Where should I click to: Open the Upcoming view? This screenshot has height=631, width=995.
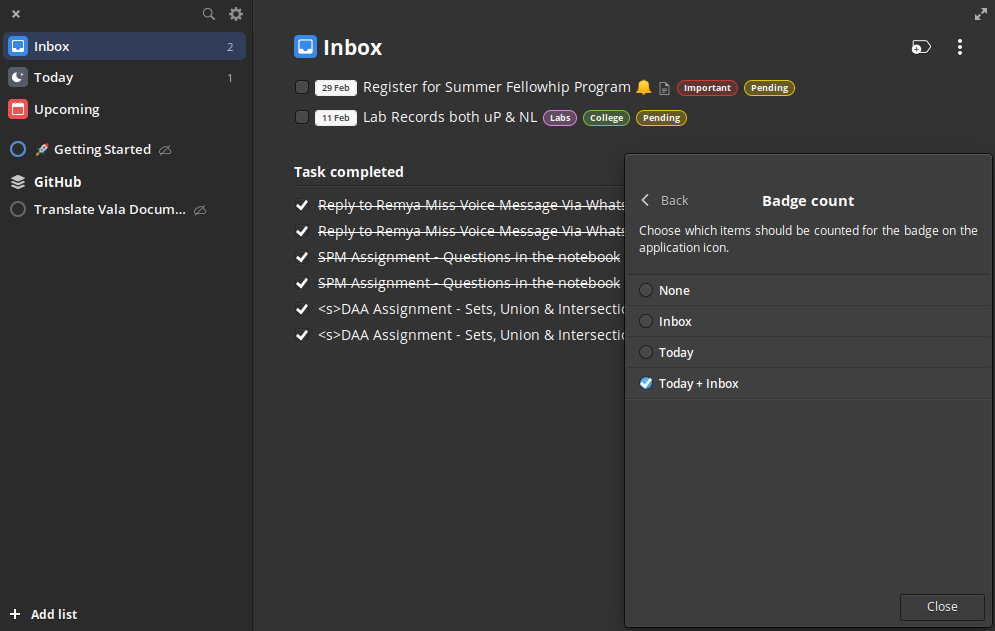click(x=124, y=109)
